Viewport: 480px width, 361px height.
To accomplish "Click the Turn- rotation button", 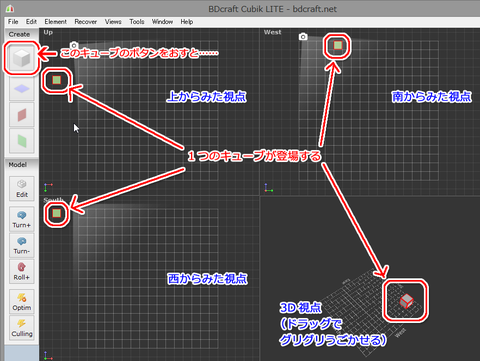I will pyautogui.click(x=22, y=245).
